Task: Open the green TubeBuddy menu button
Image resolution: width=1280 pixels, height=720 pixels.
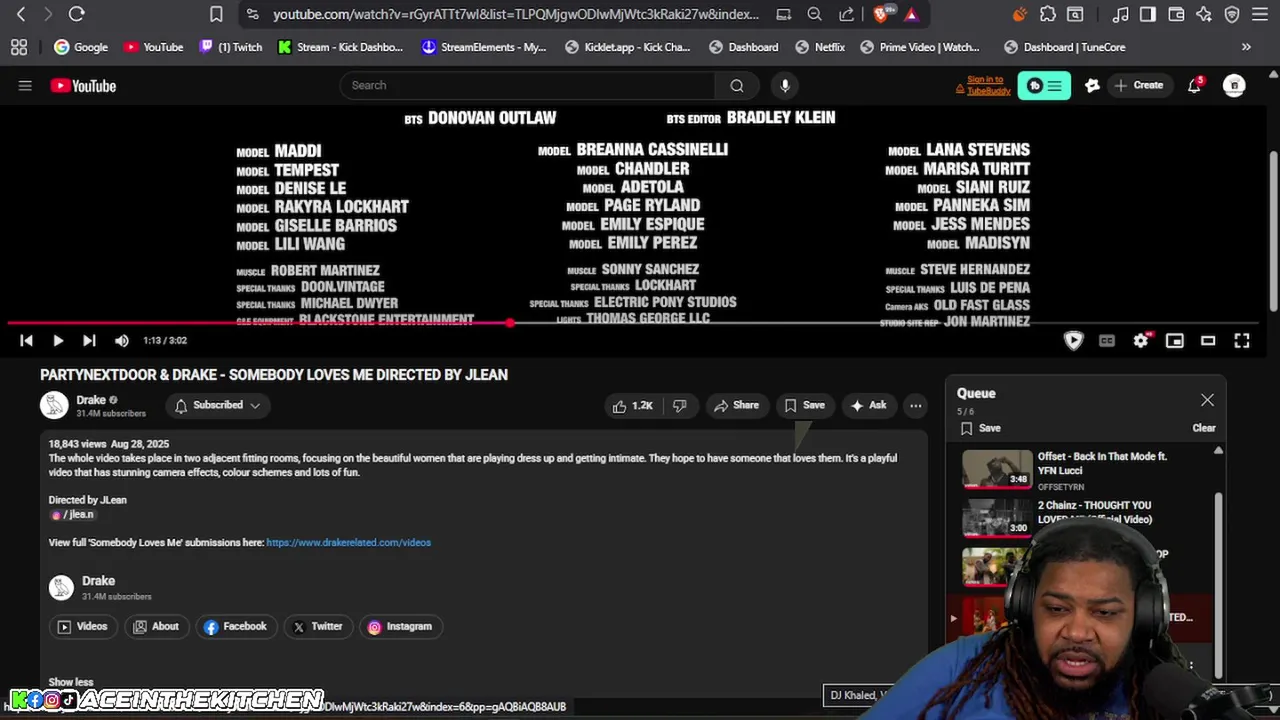Action: (1044, 86)
